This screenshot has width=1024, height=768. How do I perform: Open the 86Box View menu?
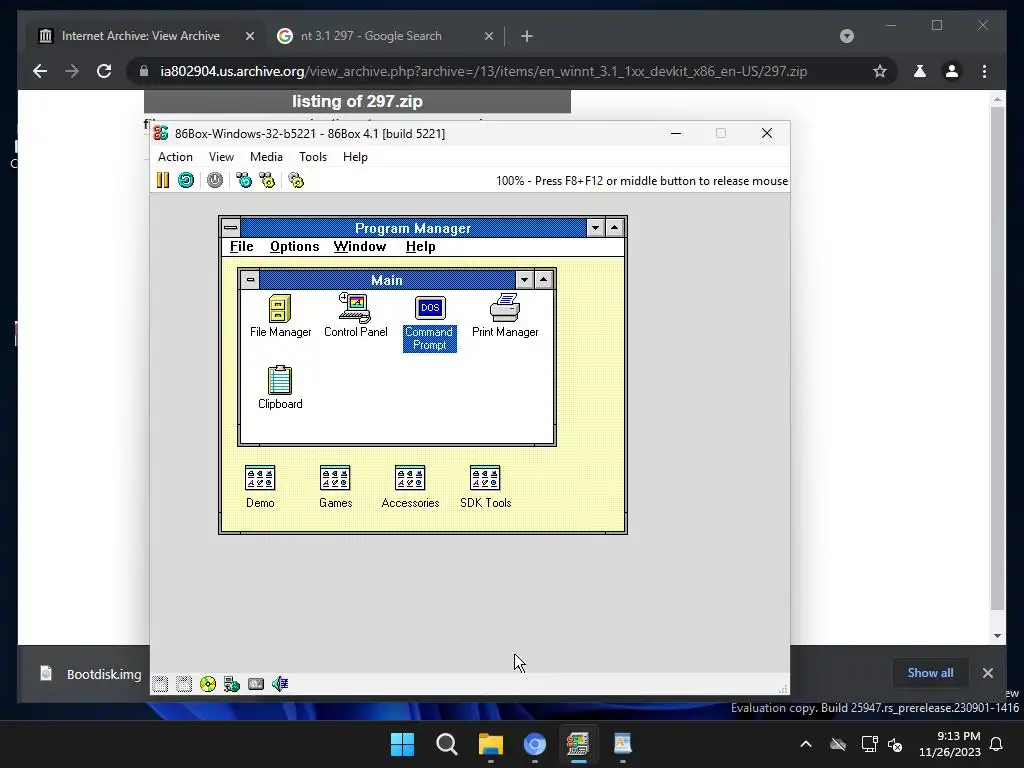221,157
